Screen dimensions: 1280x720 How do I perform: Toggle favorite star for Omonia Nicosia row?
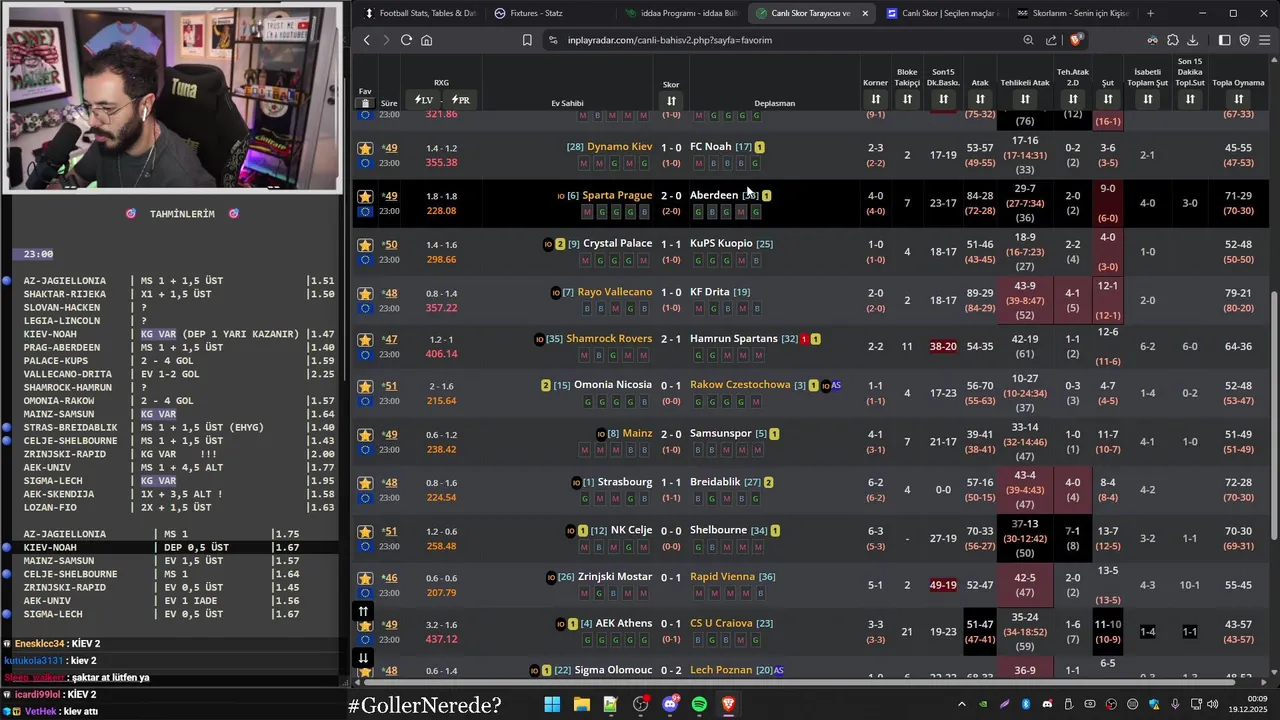coord(365,386)
